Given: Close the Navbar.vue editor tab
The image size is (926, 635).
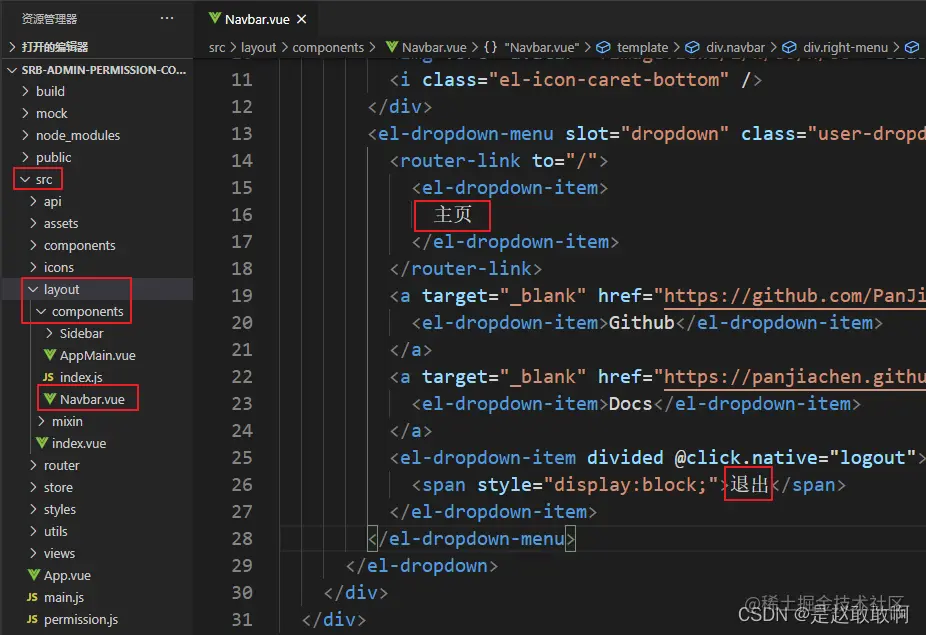Looking at the screenshot, I should click(301, 19).
